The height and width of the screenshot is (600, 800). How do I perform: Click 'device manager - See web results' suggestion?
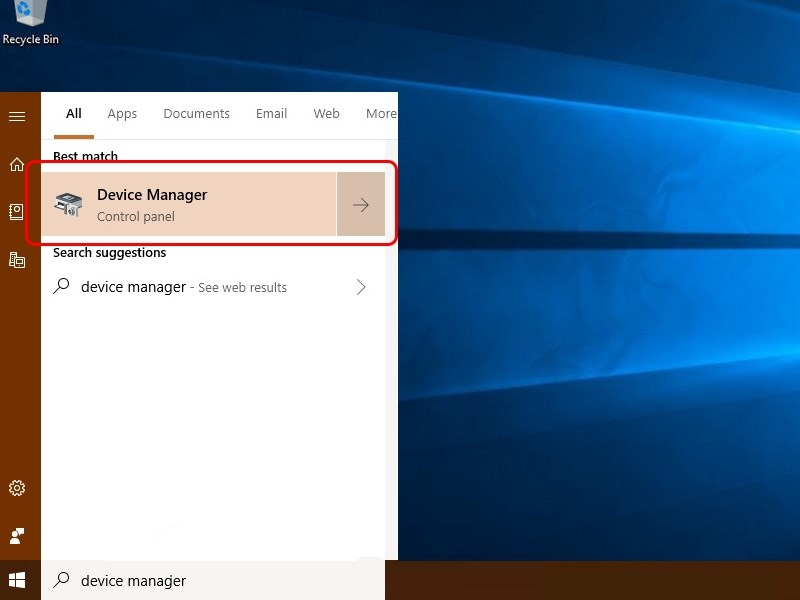pos(184,287)
